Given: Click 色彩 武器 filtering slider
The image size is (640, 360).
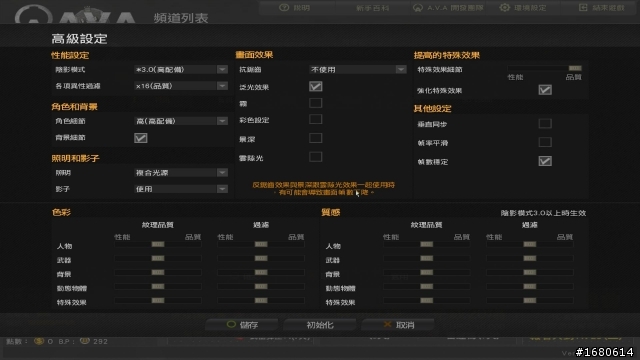Looking at the screenshot, I should (261, 258).
